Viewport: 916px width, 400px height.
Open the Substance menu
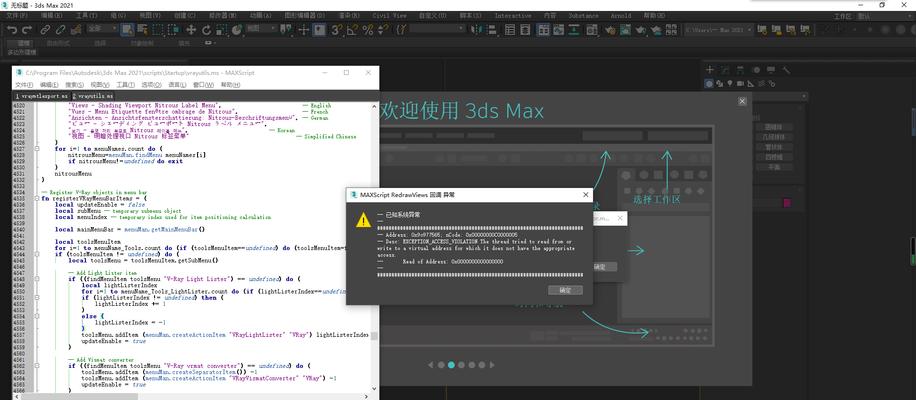(x=584, y=16)
